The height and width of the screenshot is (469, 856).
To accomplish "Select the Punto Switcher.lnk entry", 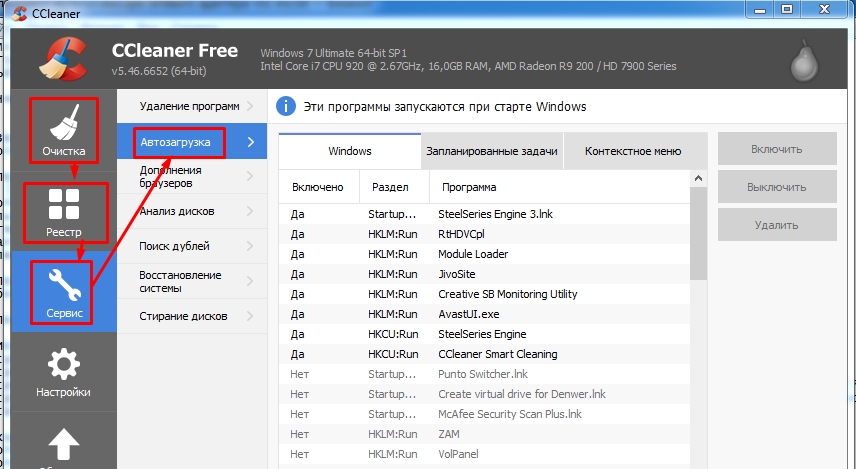I will tap(484, 374).
